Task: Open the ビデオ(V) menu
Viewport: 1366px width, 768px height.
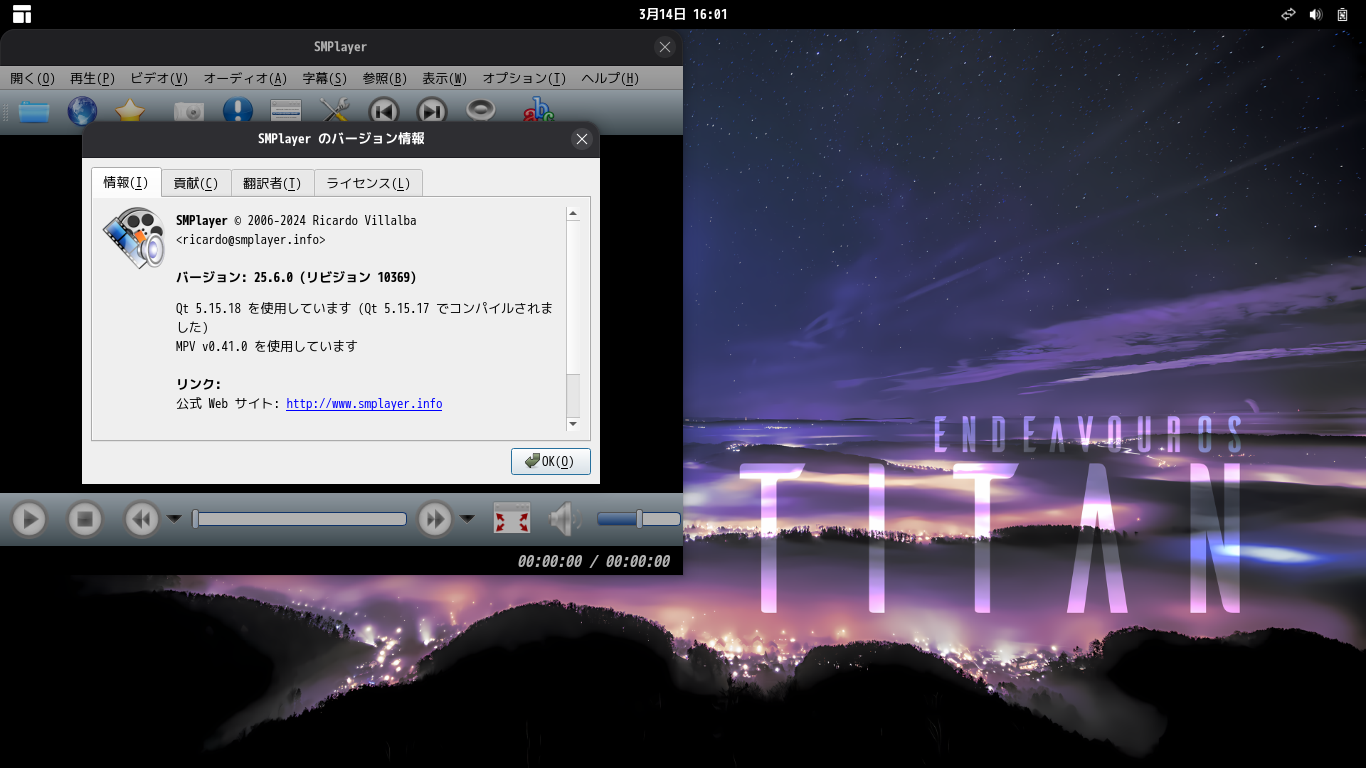Action: point(159,78)
